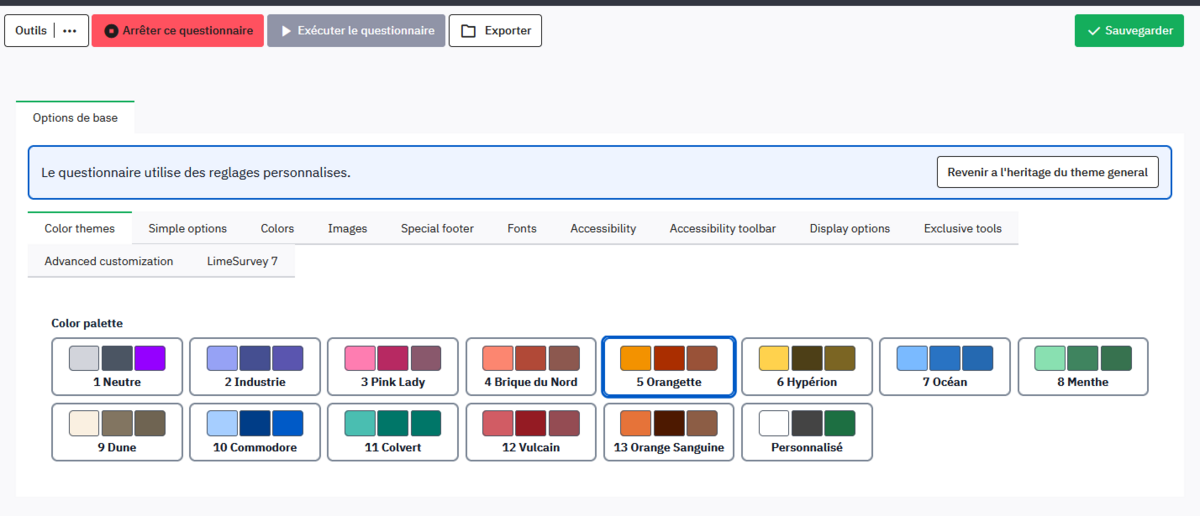Select the 2 Industrie palette
Screen dimensions: 1200x516
255,367
